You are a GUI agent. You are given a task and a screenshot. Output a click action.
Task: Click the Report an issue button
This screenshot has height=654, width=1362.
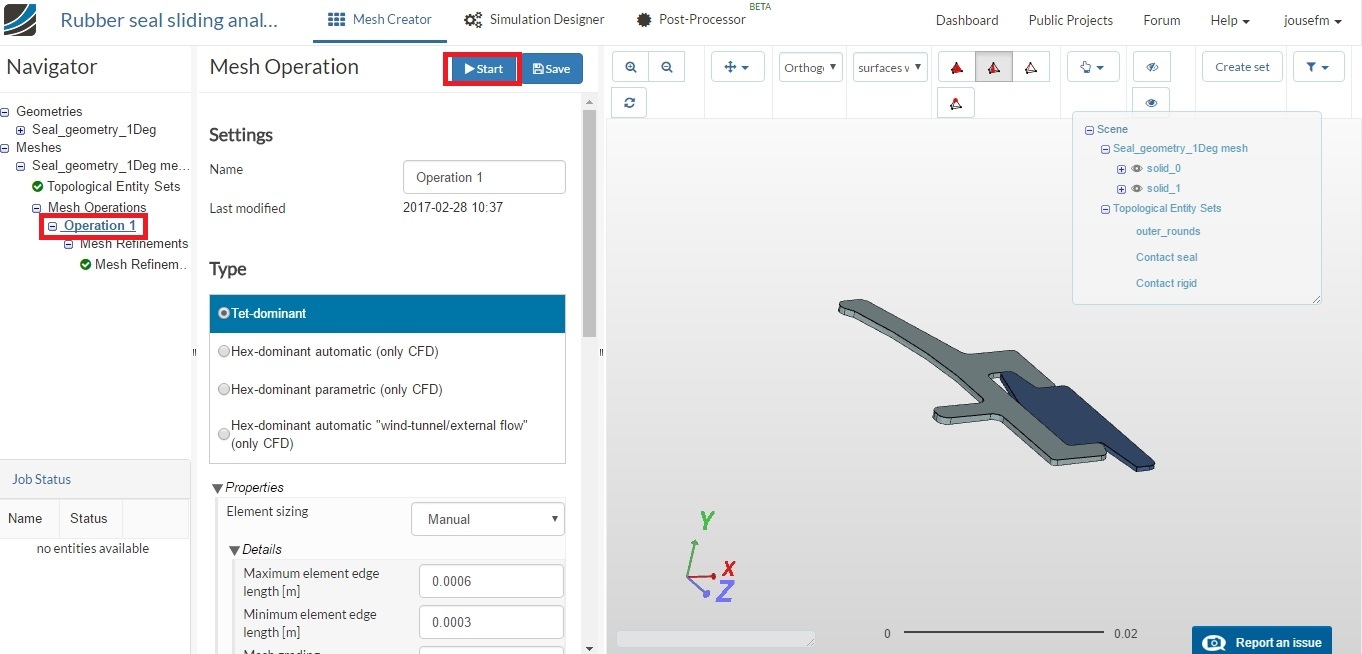pyautogui.click(x=1261, y=642)
